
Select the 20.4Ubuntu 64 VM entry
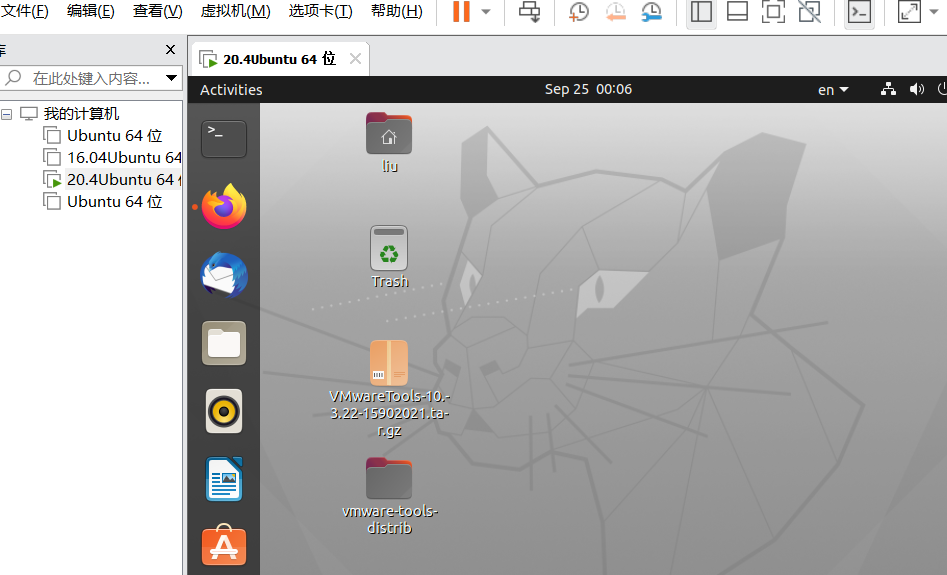point(124,179)
